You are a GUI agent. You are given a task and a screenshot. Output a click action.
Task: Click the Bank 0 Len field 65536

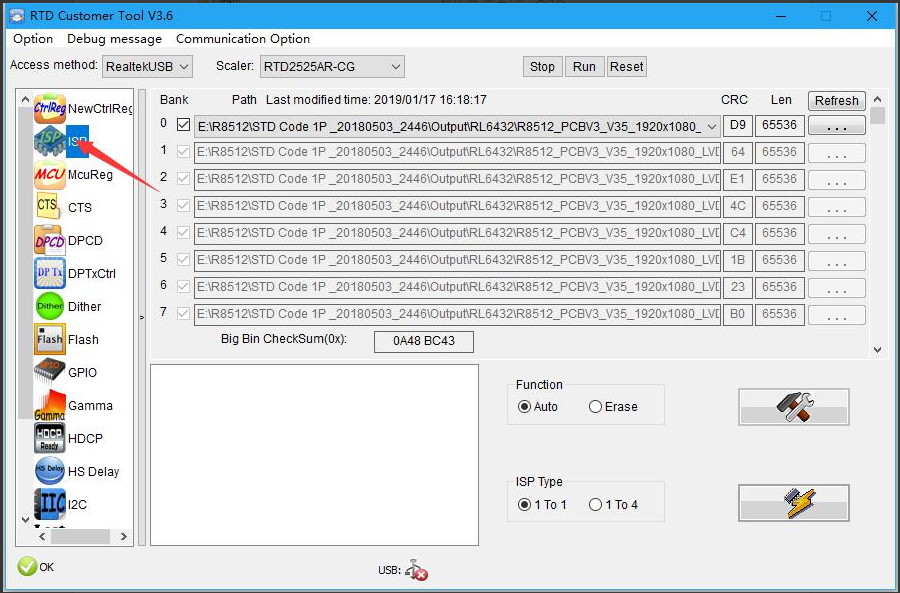pos(779,125)
